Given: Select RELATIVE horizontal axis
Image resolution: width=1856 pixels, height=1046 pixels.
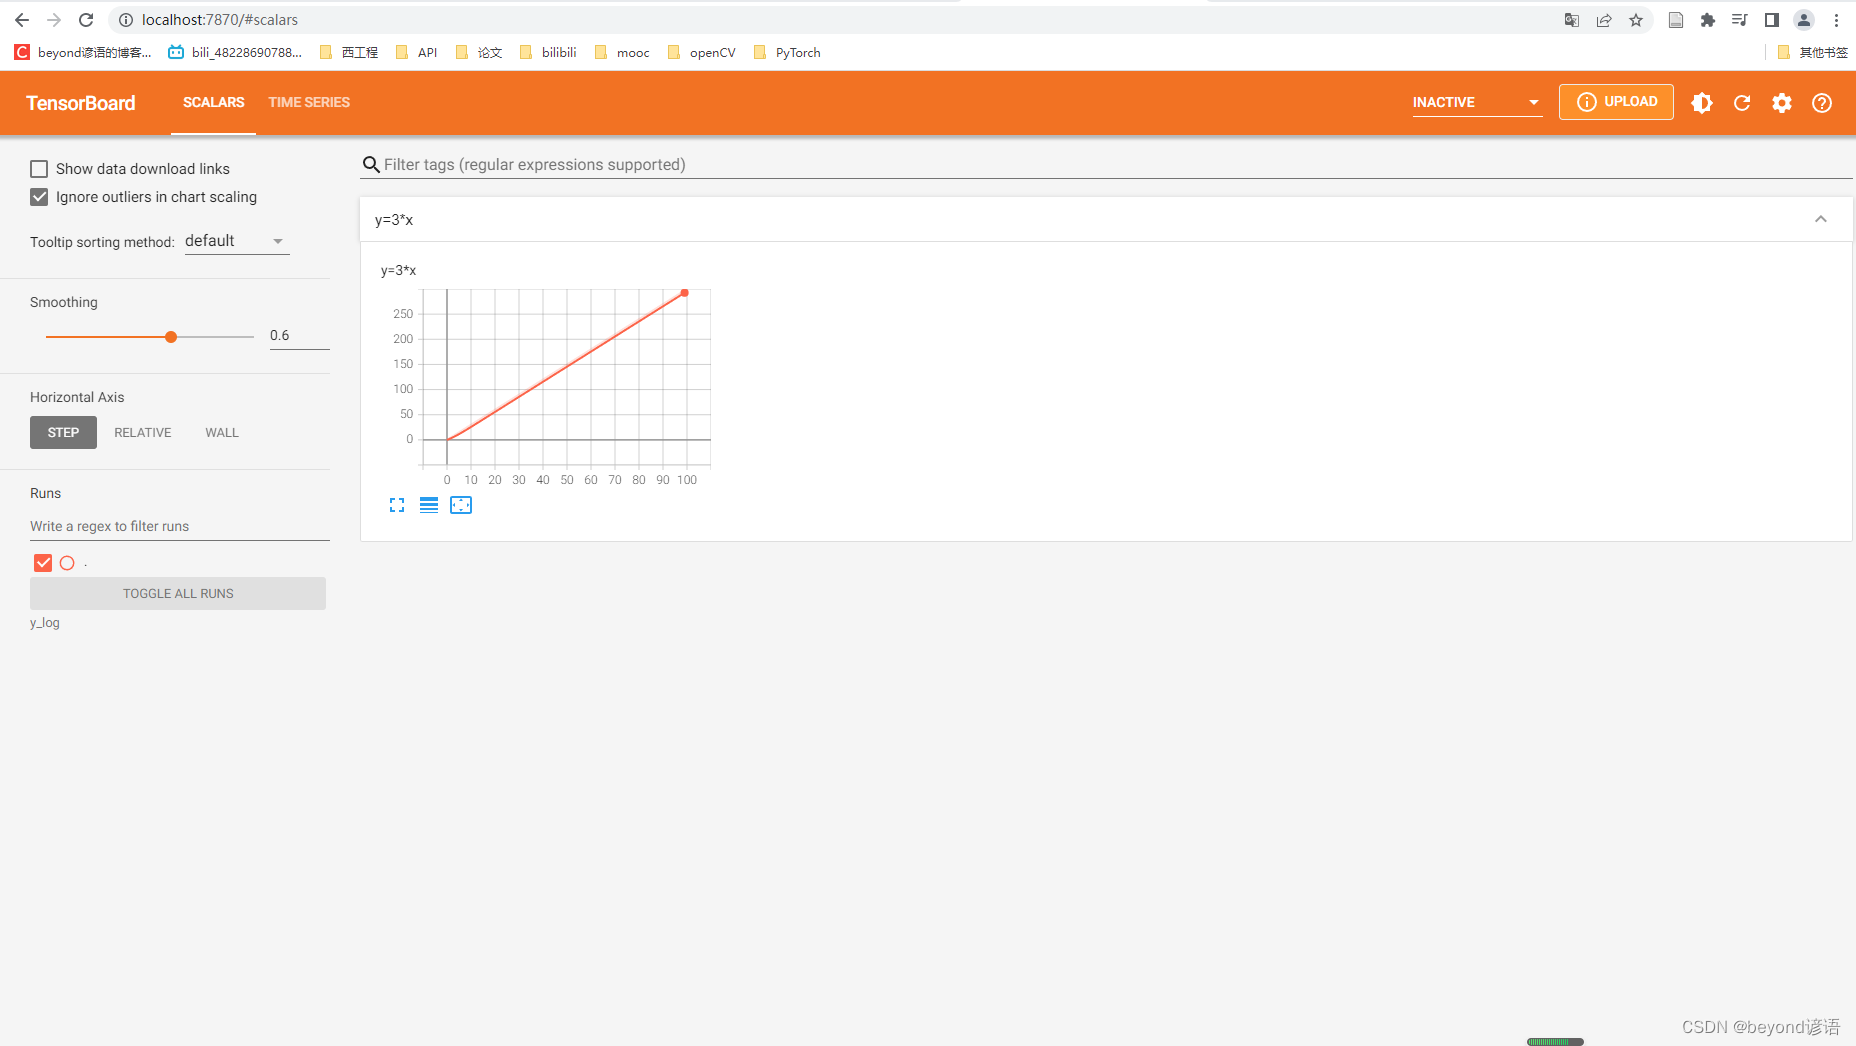Looking at the screenshot, I should pyautogui.click(x=143, y=433).
